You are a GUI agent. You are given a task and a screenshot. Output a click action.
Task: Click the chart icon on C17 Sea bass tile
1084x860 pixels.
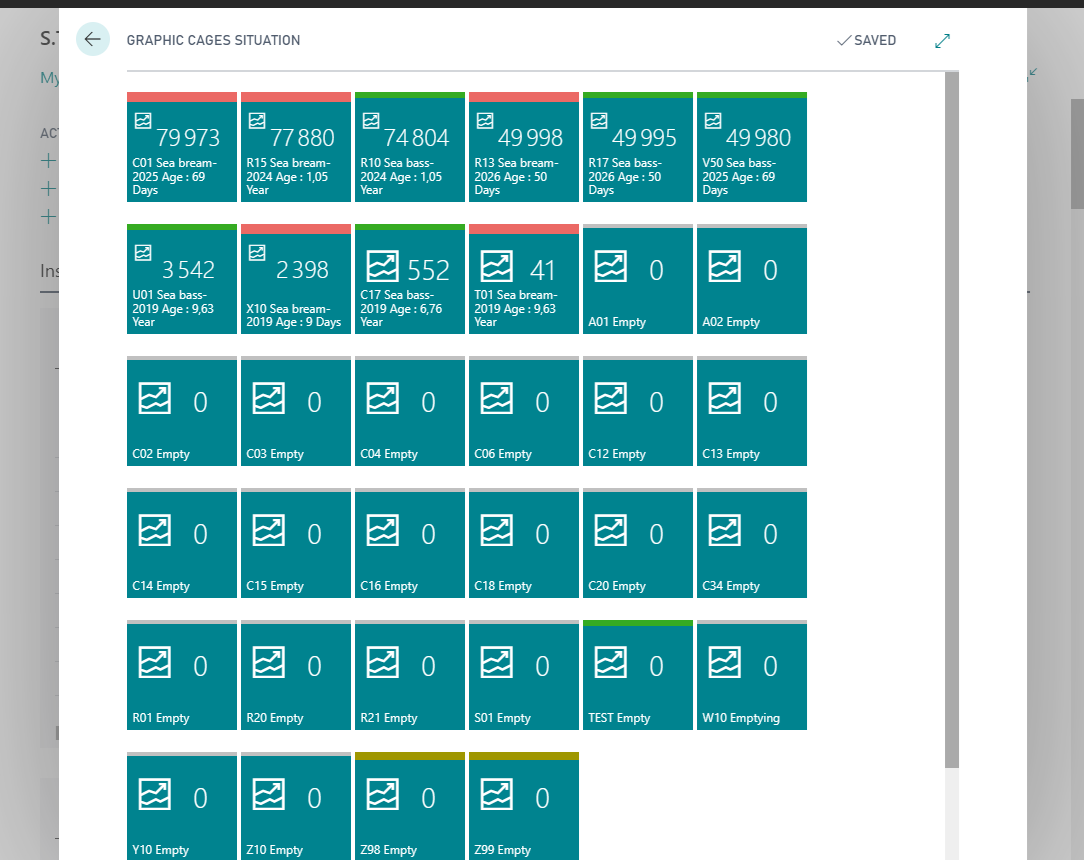point(382,266)
